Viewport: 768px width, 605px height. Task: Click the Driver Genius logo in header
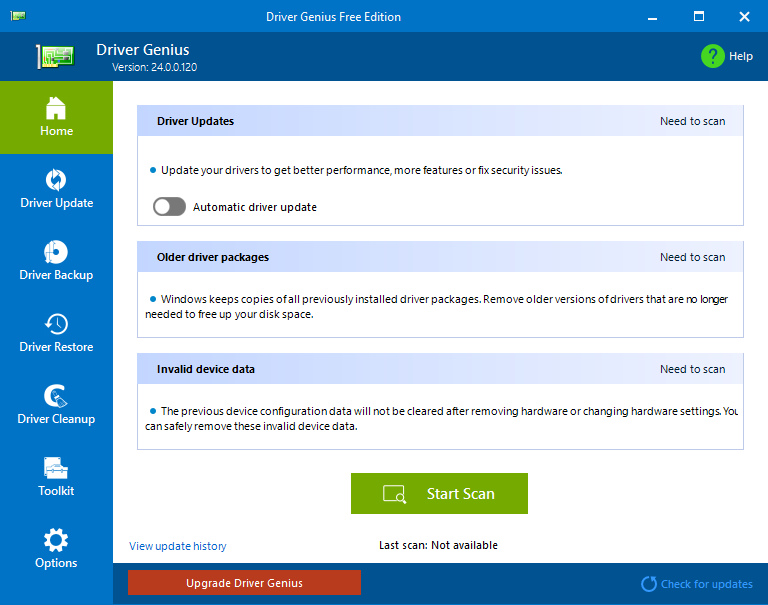point(57,56)
